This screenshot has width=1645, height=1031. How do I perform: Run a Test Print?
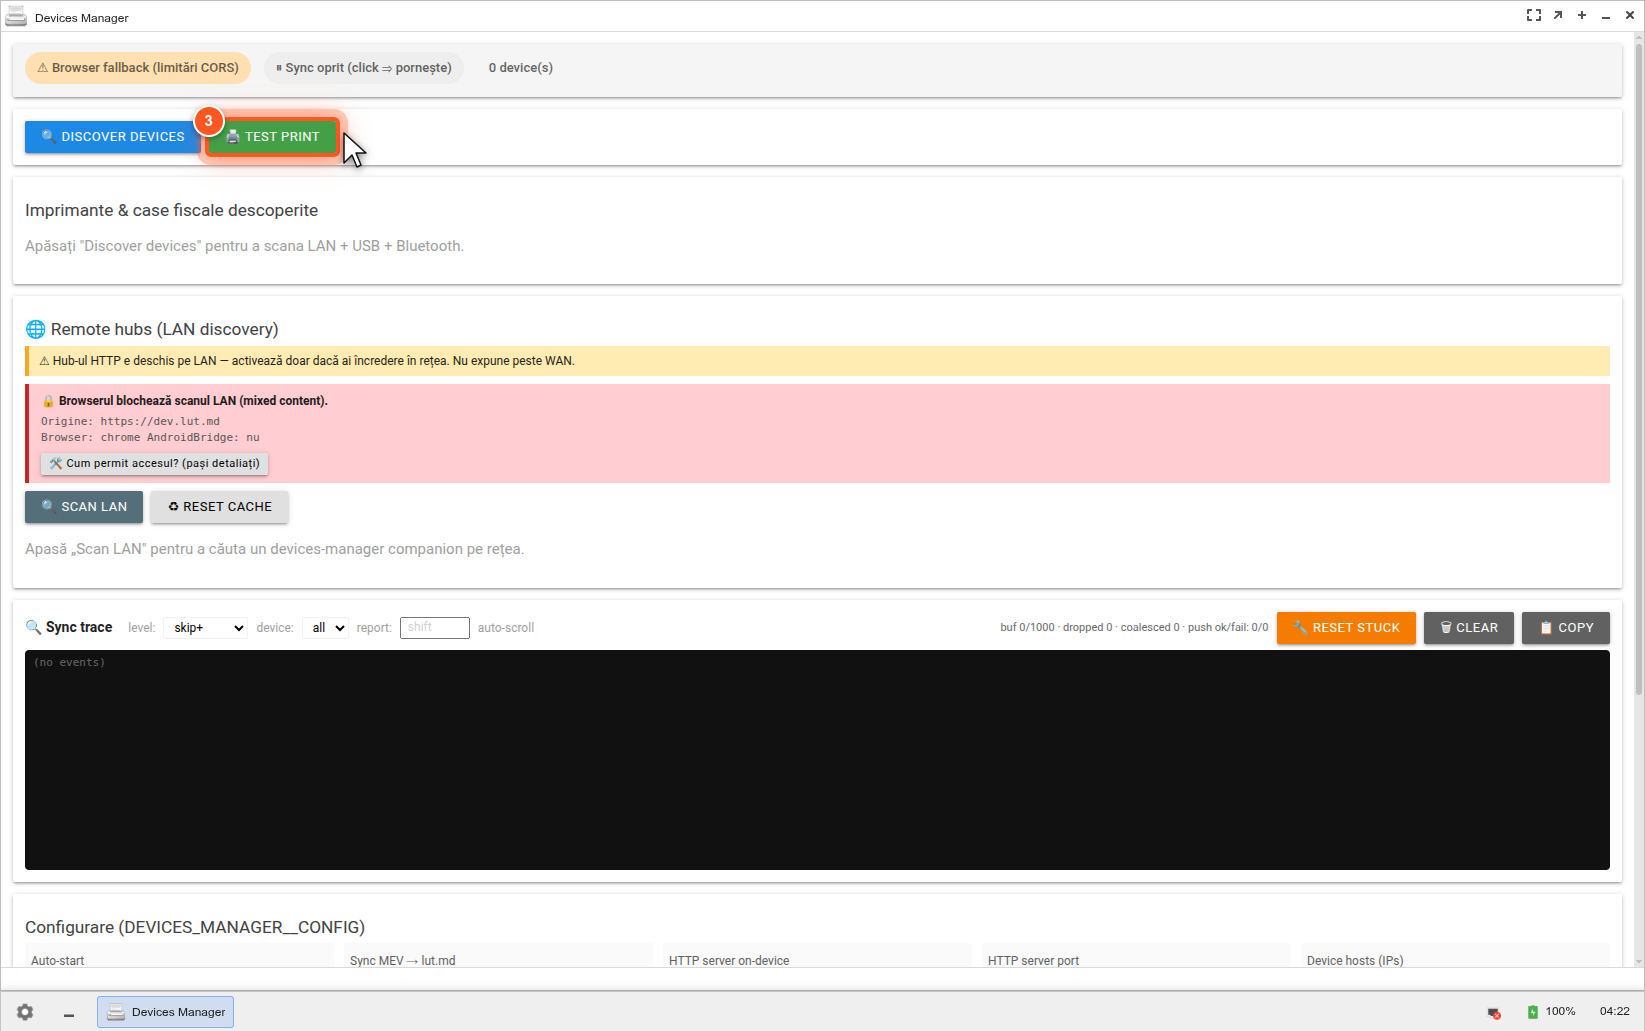point(273,137)
